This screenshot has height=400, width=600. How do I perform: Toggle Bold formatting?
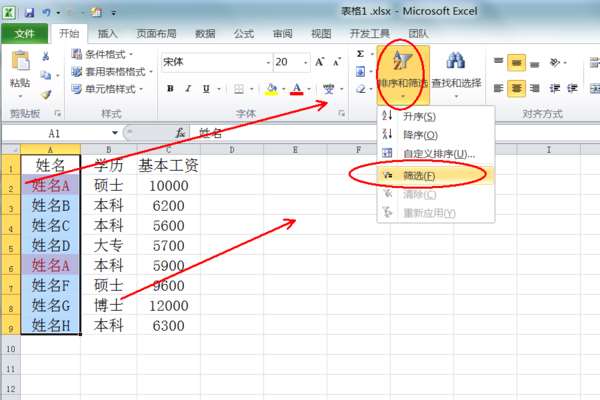coord(170,89)
